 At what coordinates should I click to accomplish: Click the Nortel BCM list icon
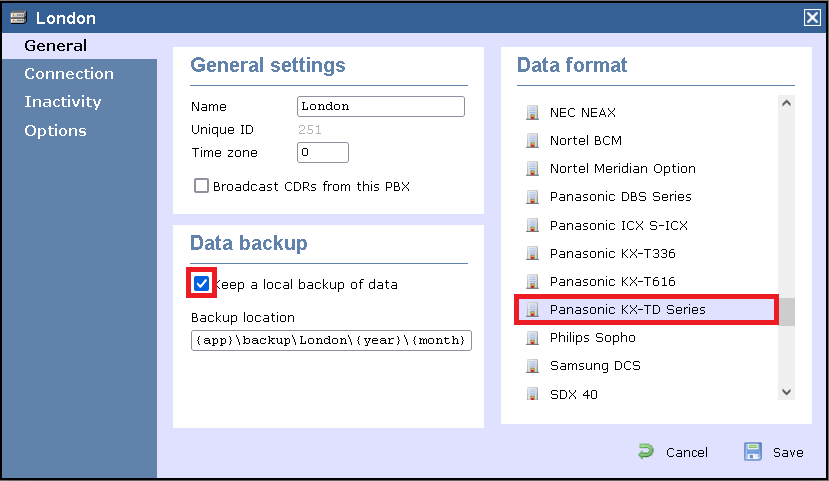pyautogui.click(x=532, y=141)
